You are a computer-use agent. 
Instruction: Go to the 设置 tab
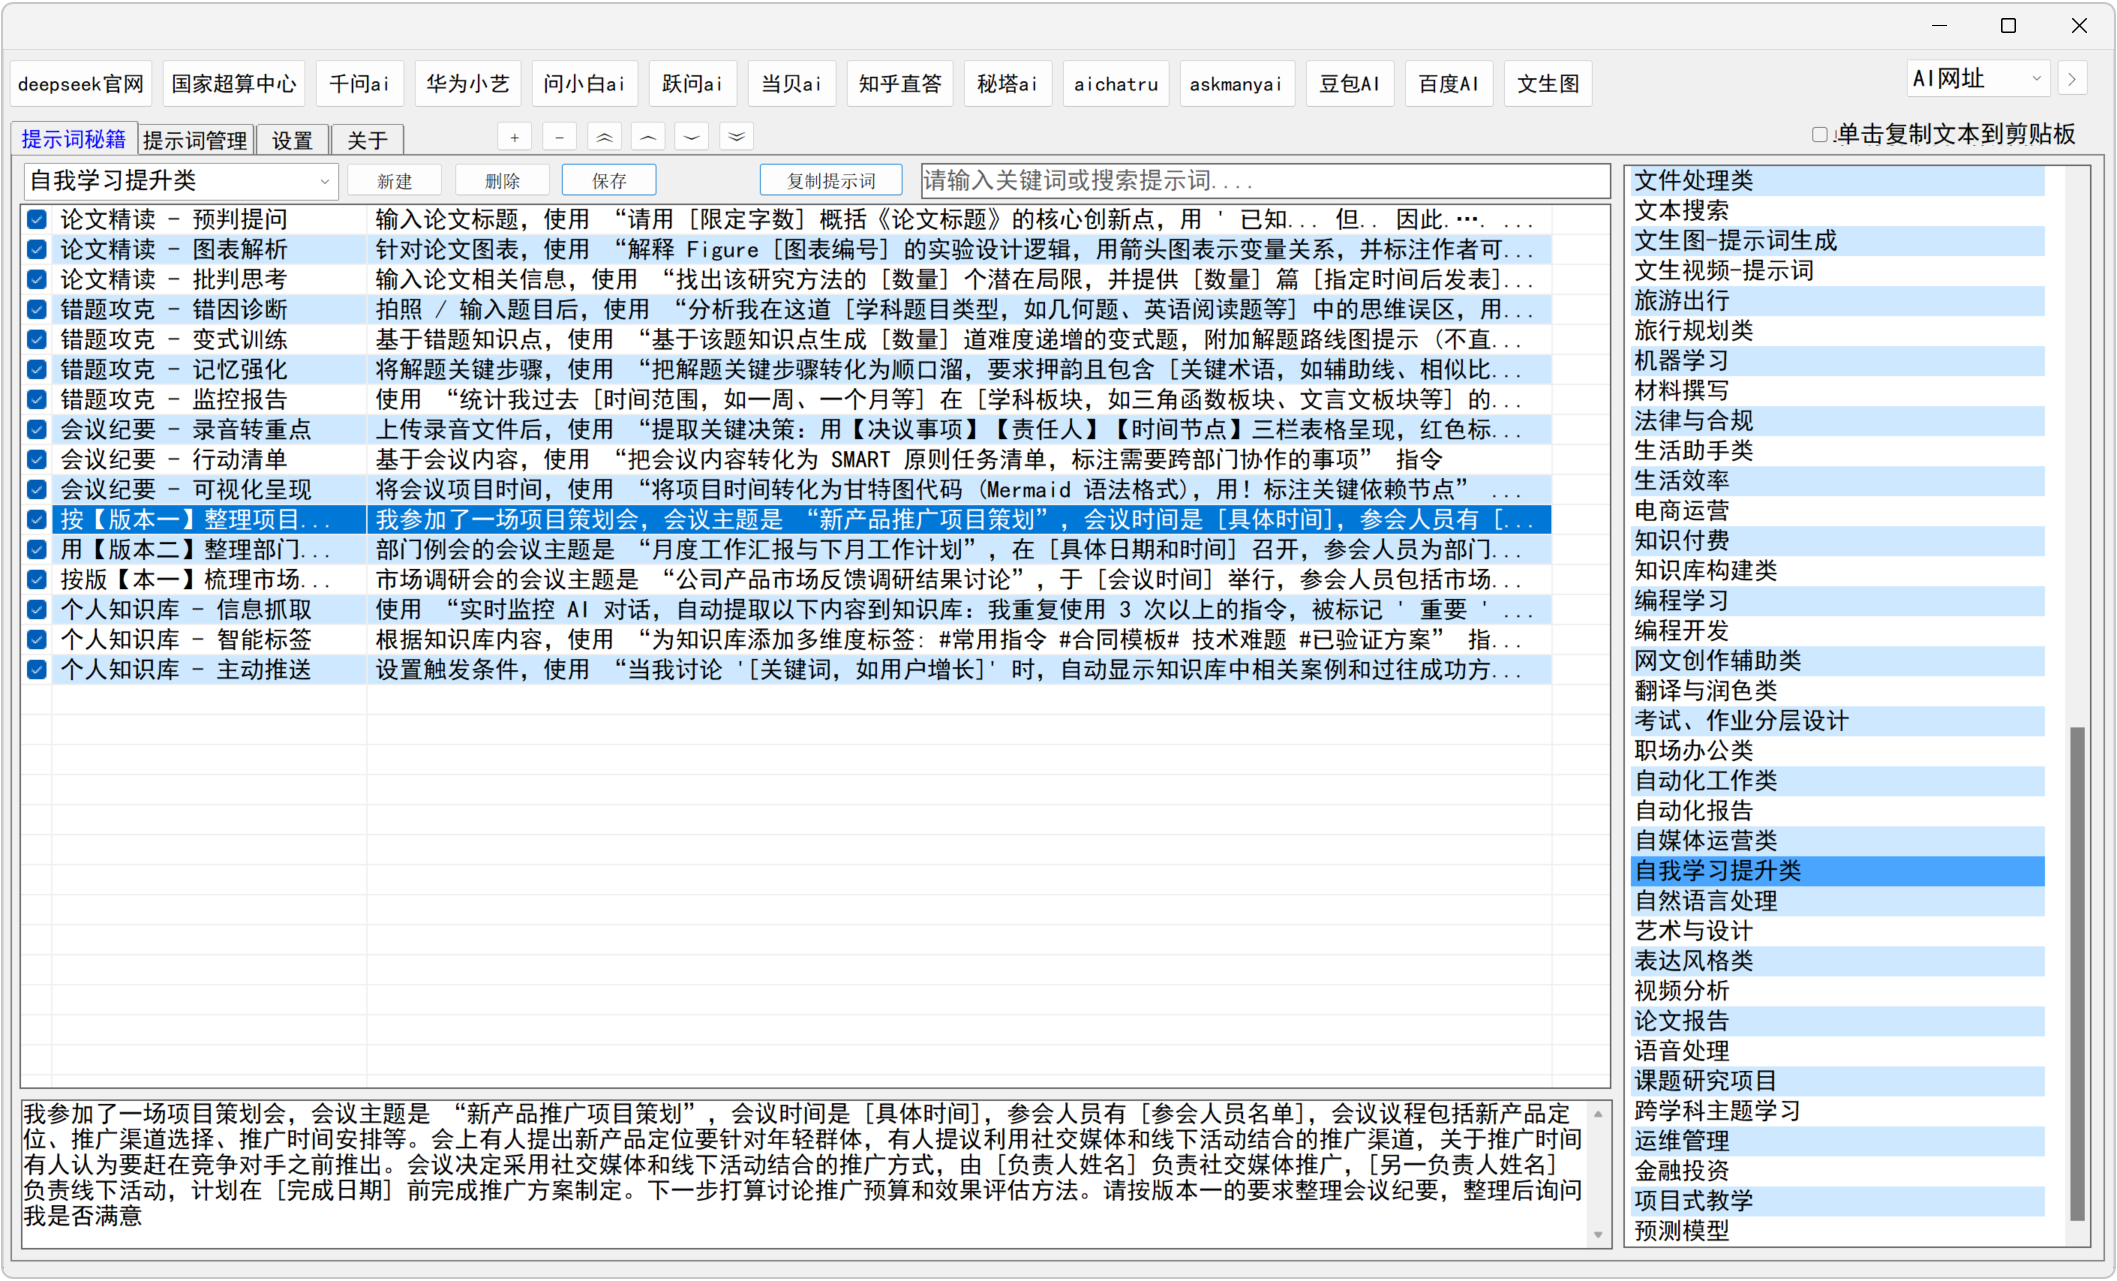tap(292, 140)
